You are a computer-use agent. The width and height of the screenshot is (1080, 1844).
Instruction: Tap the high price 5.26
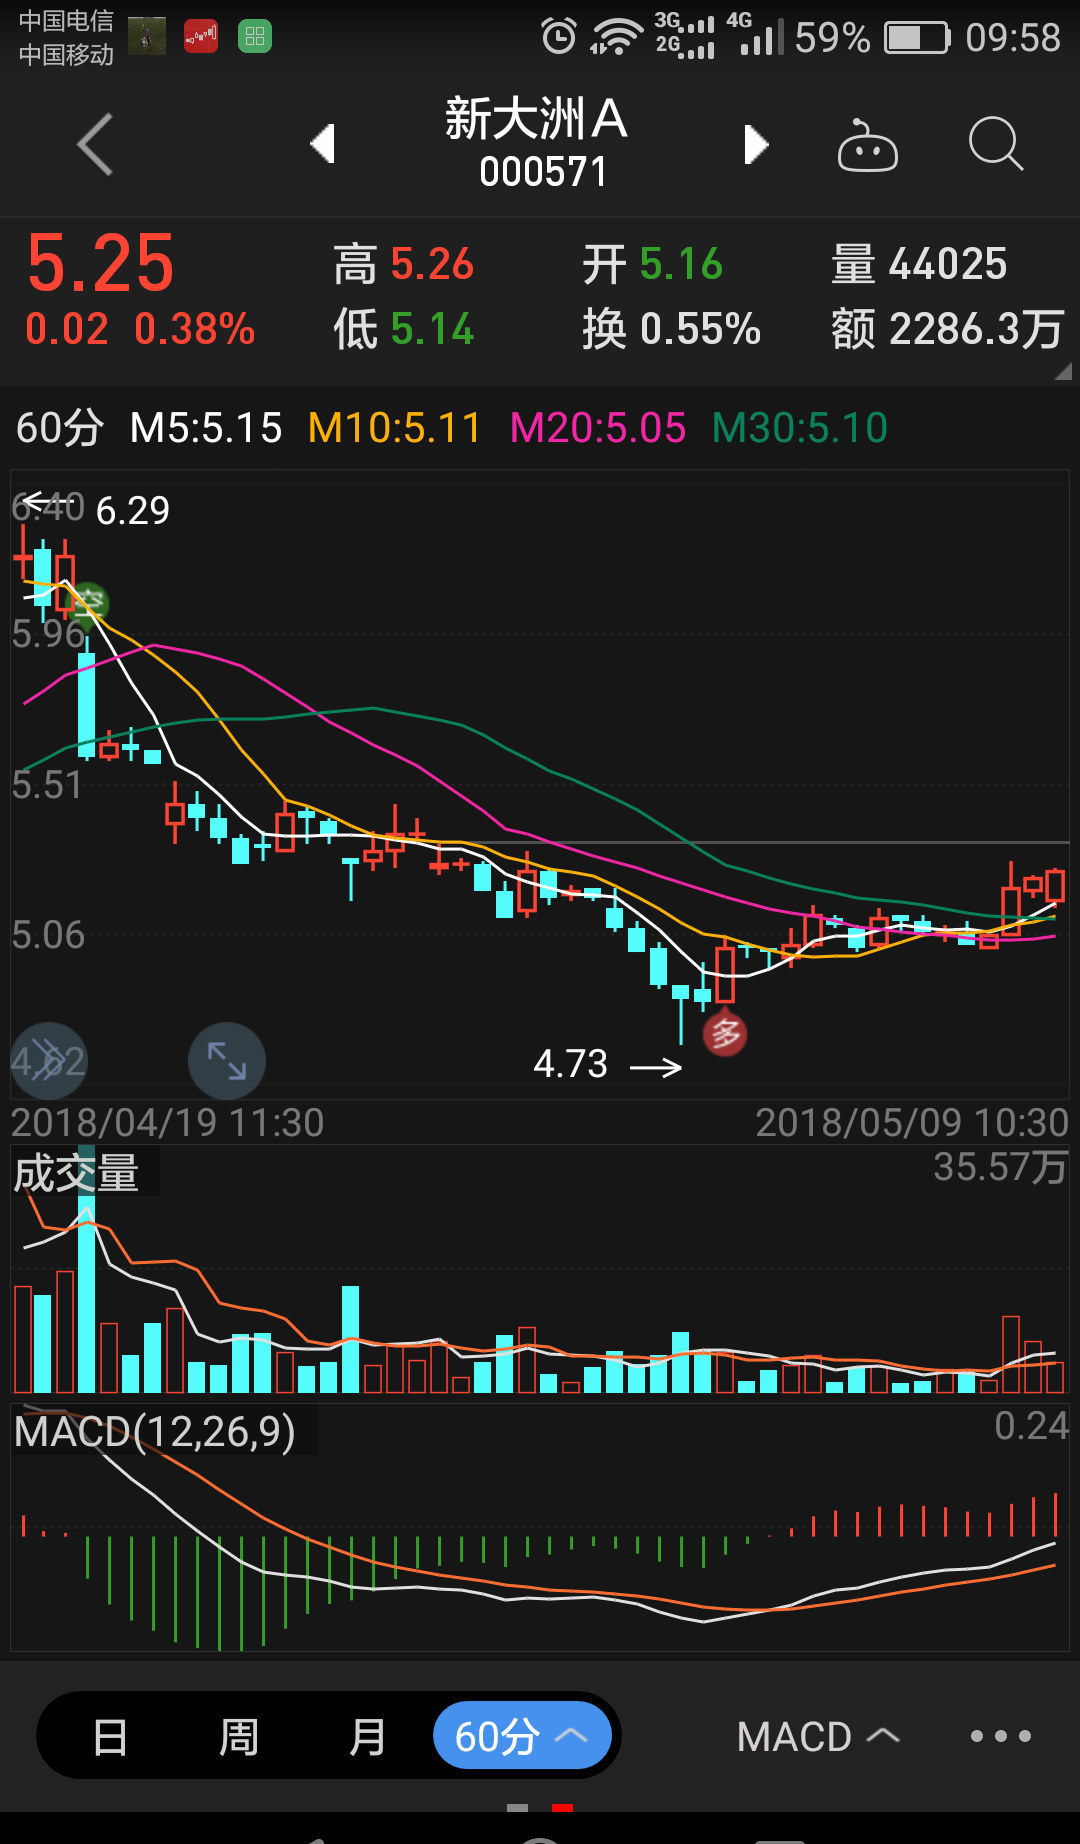click(432, 264)
